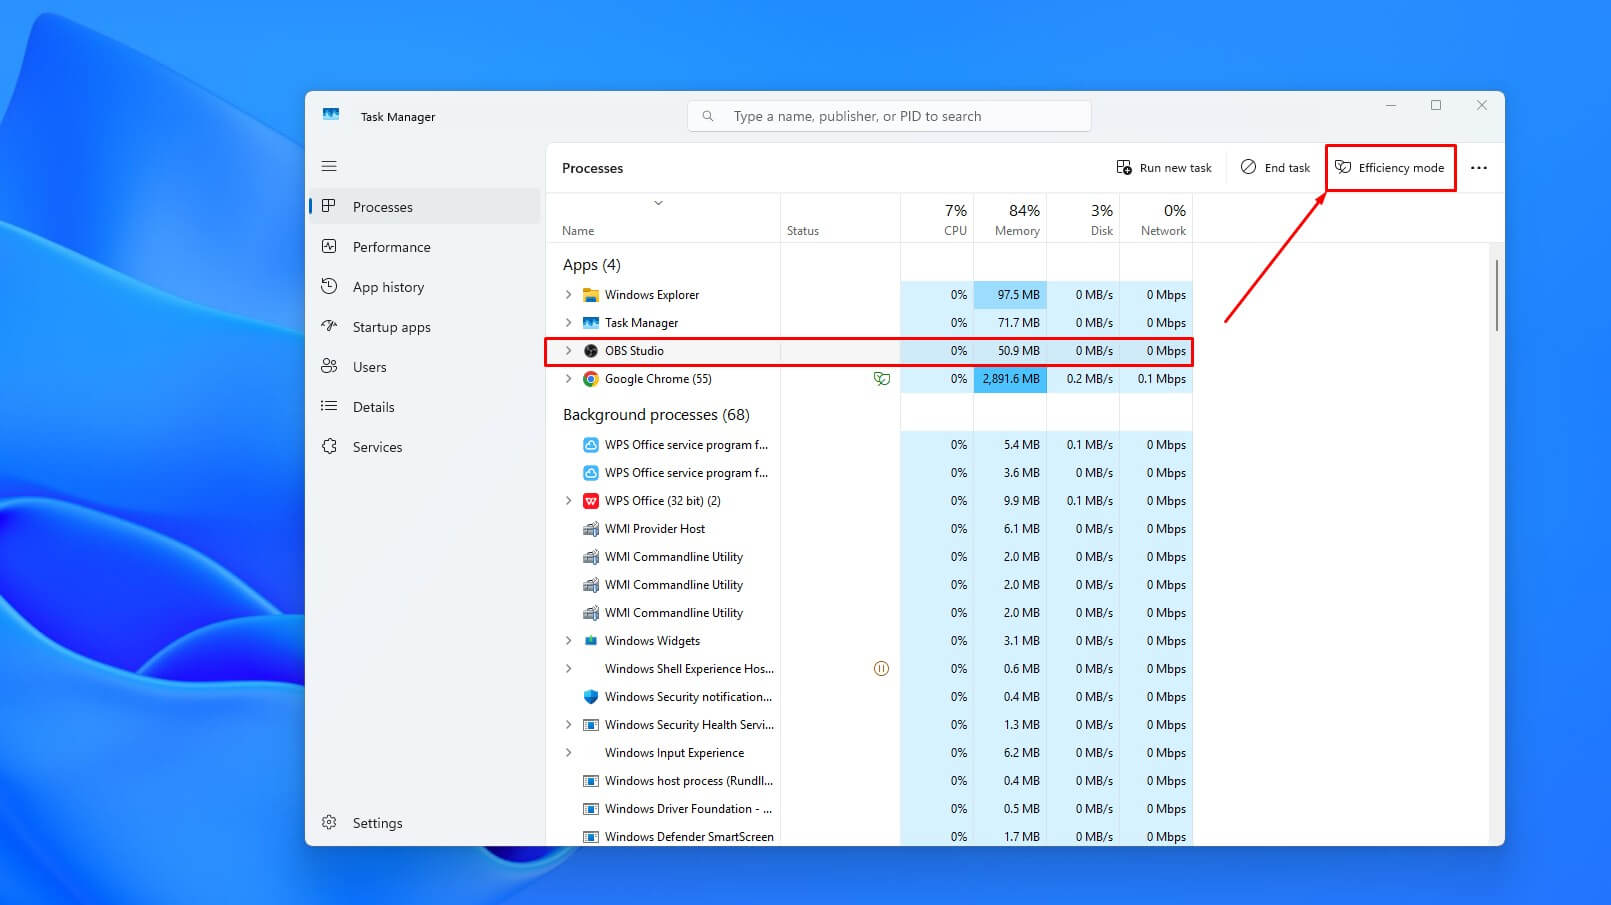The image size is (1611, 905).
Task: Toggle Efficiency mode for the selected process
Action: point(1390,168)
